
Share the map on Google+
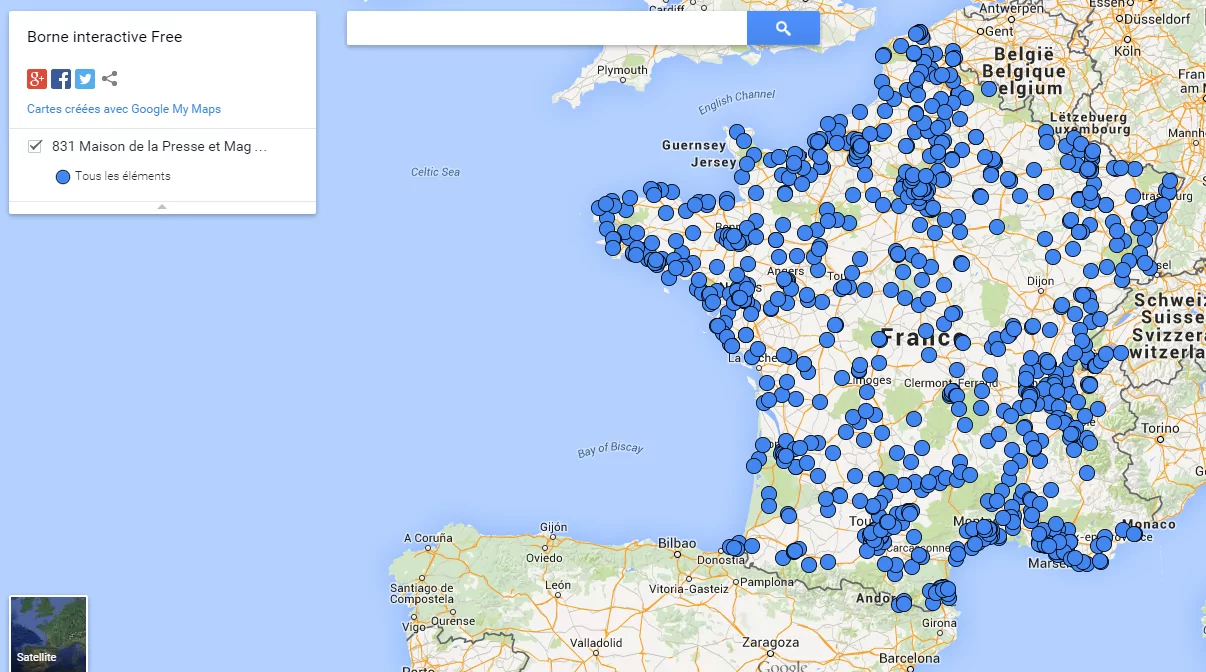tap(37, 79)
